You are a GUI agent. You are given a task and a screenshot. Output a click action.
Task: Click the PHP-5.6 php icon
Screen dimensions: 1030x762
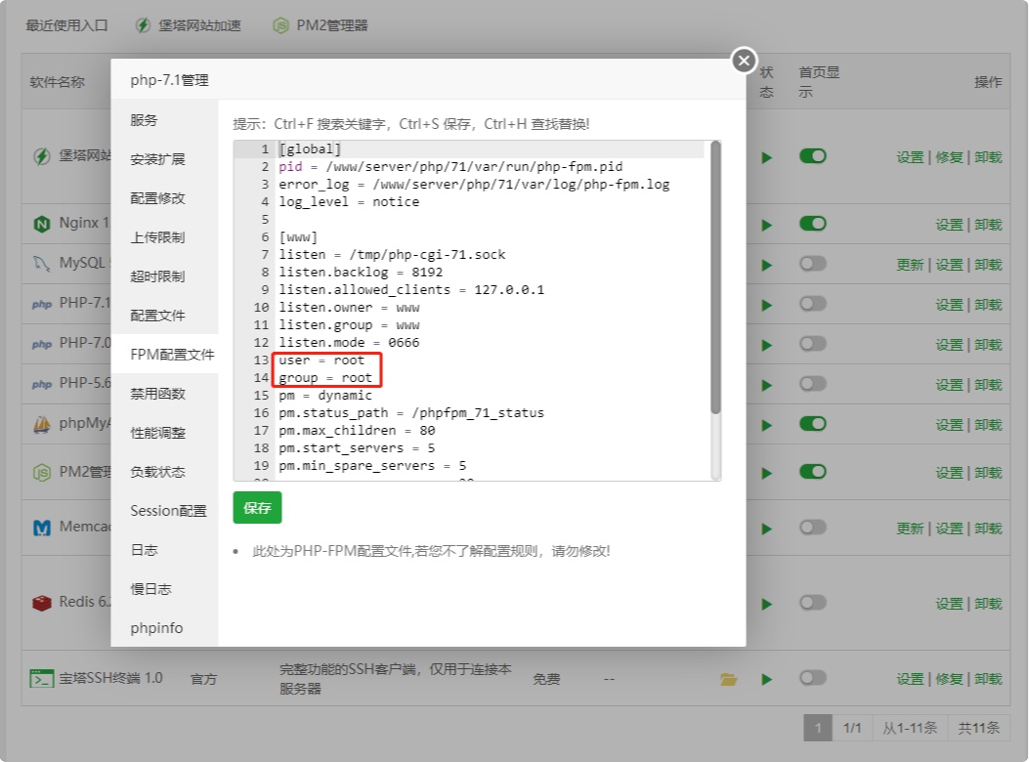(41, 384)
